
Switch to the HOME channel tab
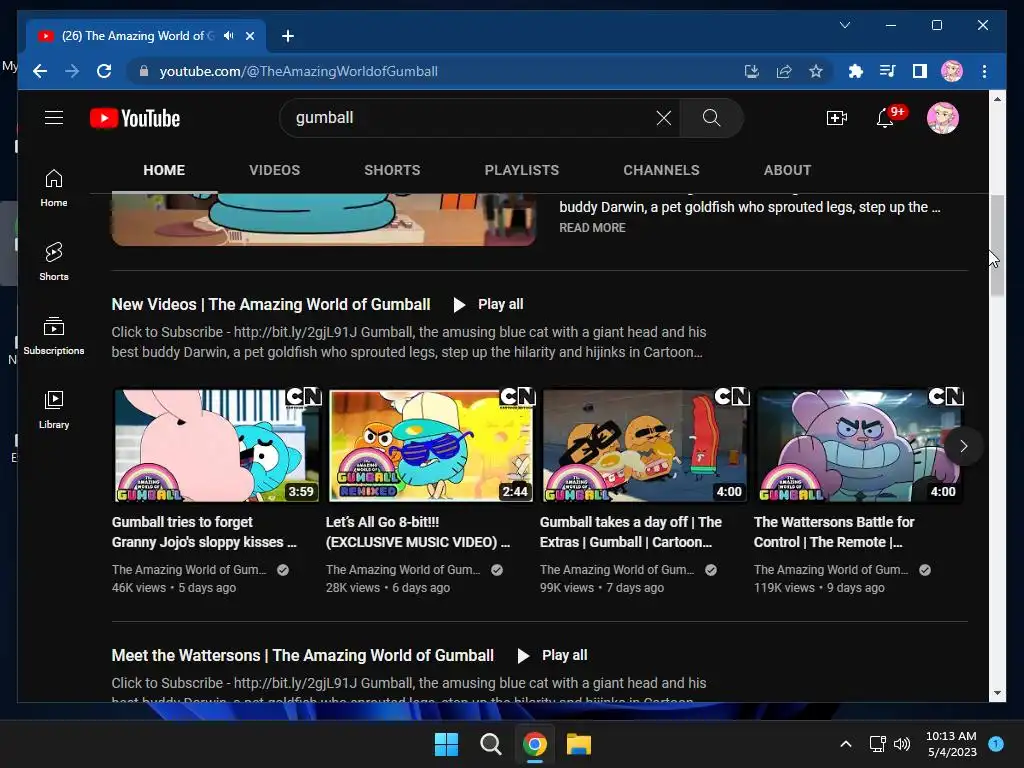164,170
